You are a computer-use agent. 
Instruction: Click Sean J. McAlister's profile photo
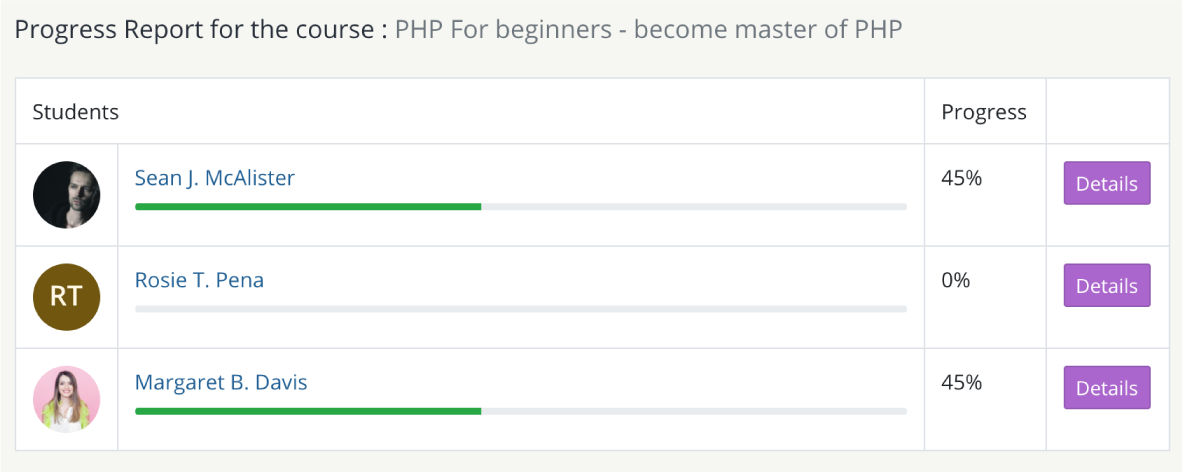pos(66,195)
